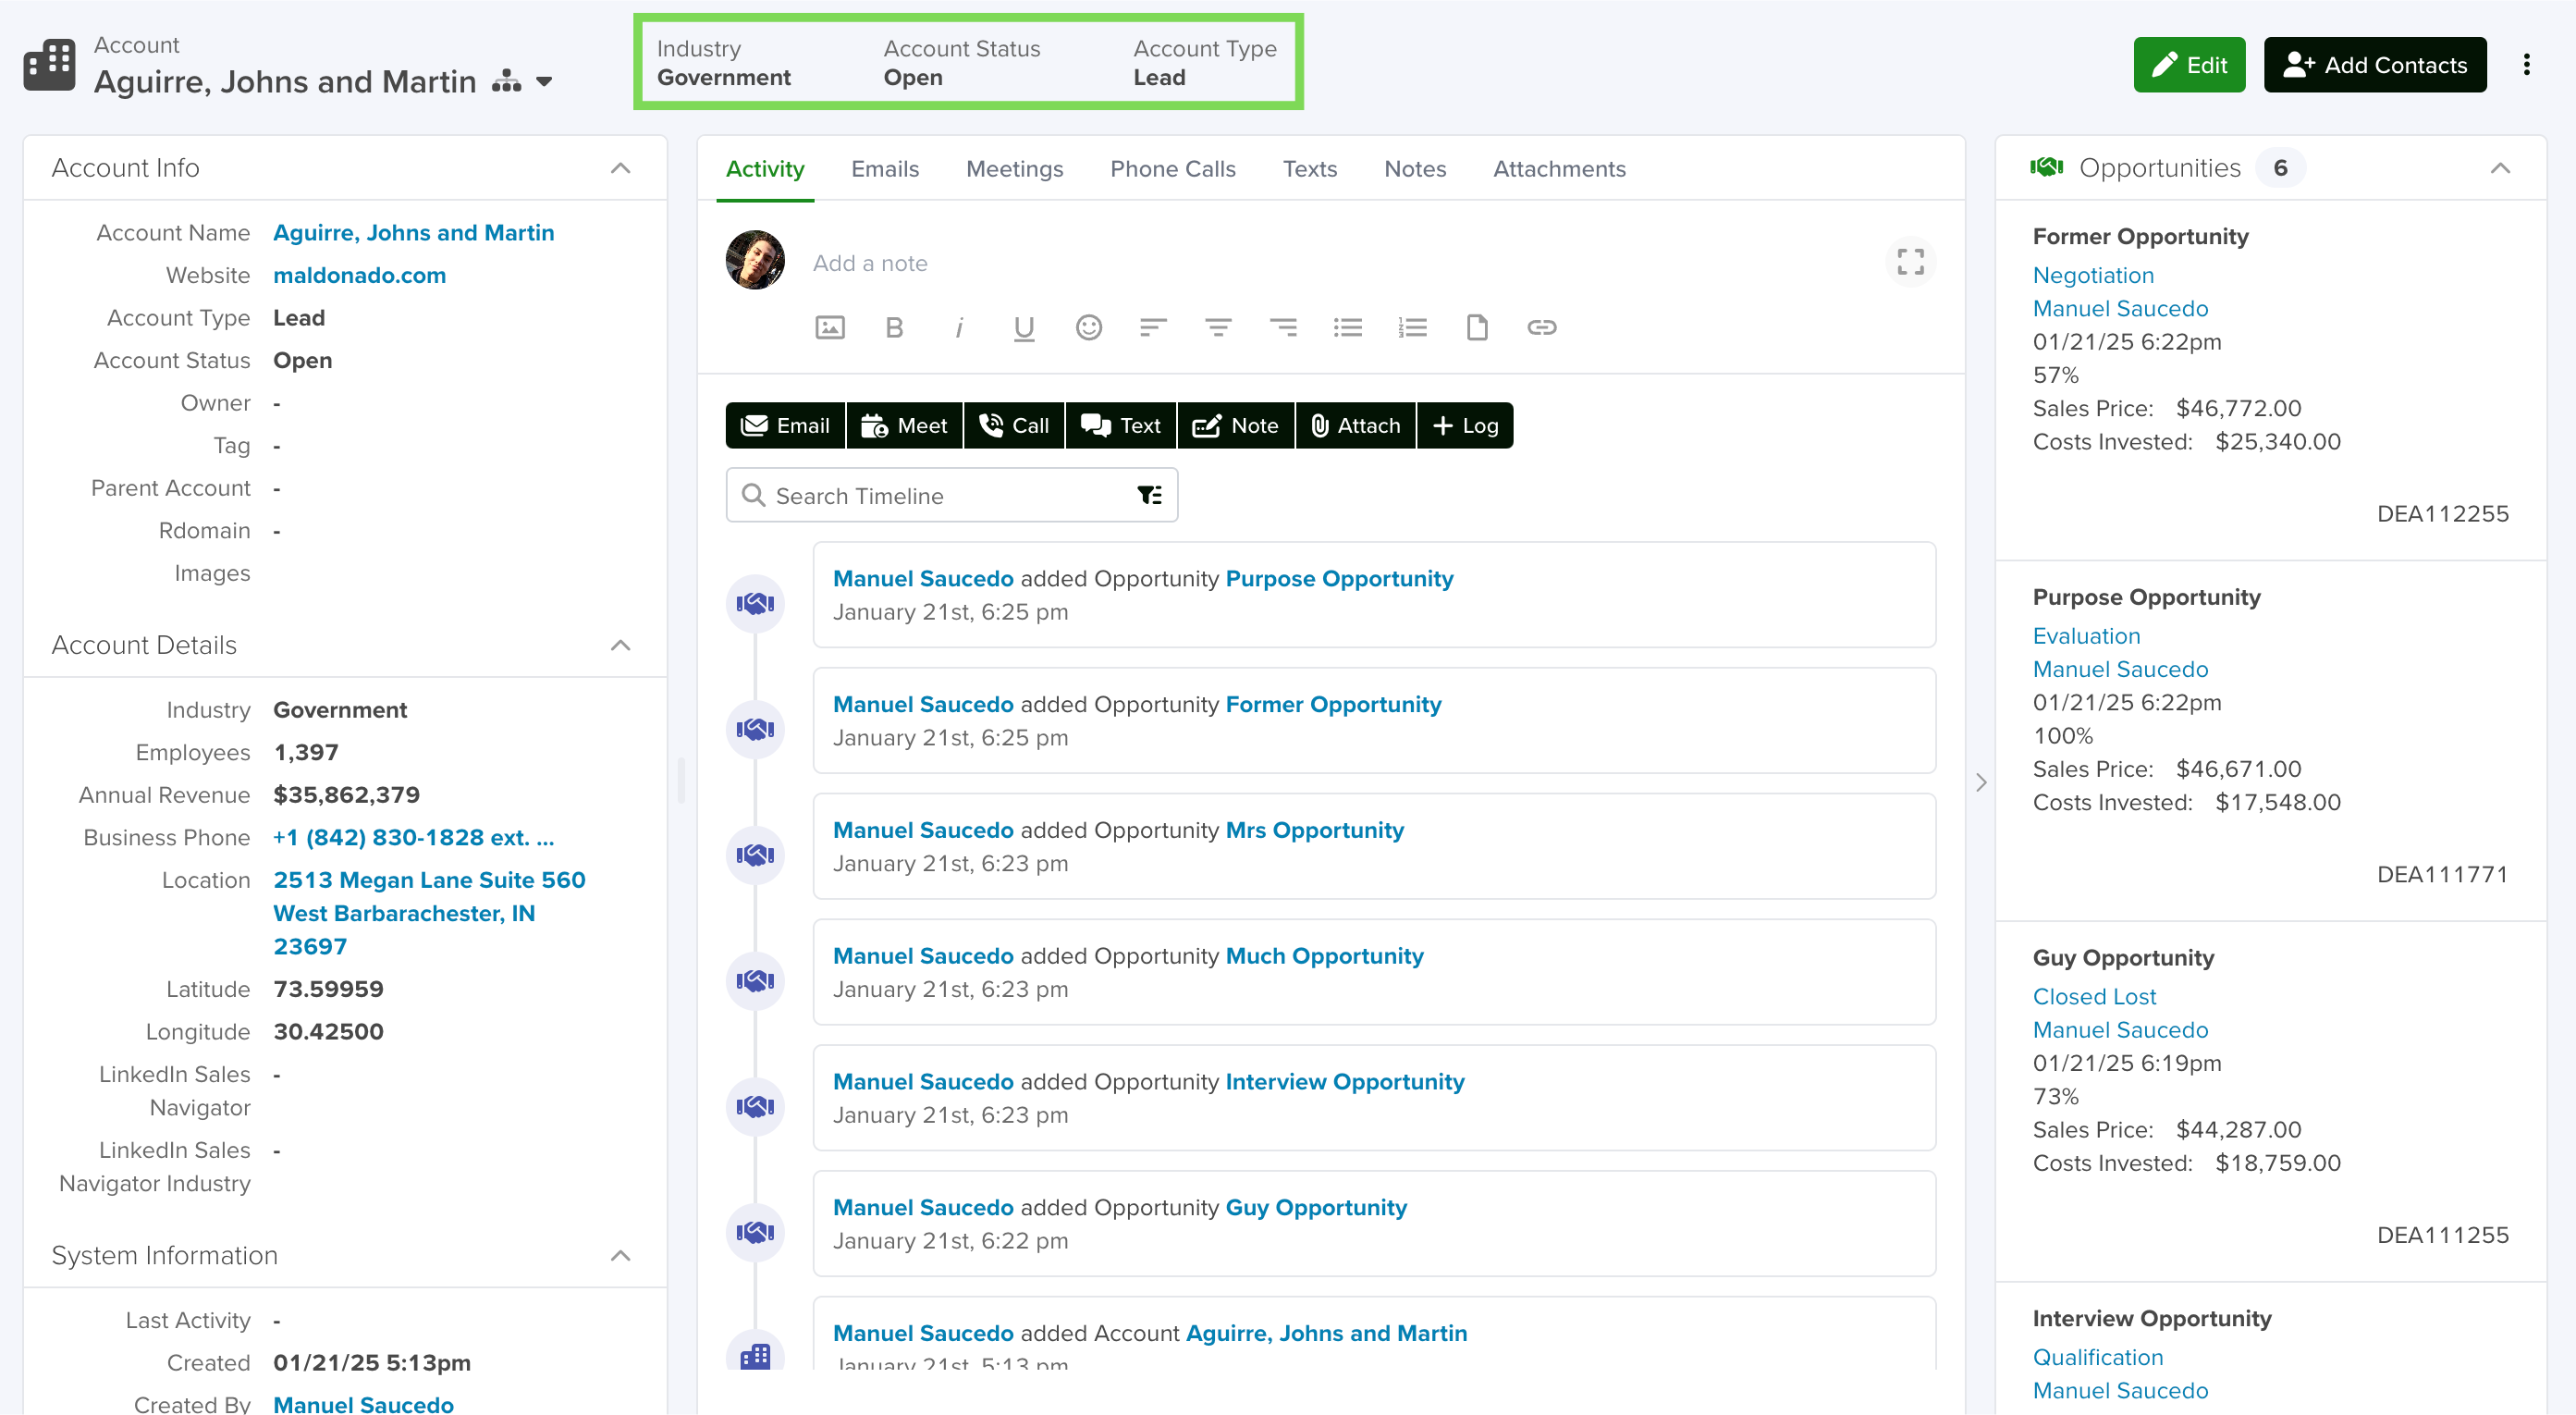
Task: Open the Purpose Opportunity timeline link
Action: 1339,579
